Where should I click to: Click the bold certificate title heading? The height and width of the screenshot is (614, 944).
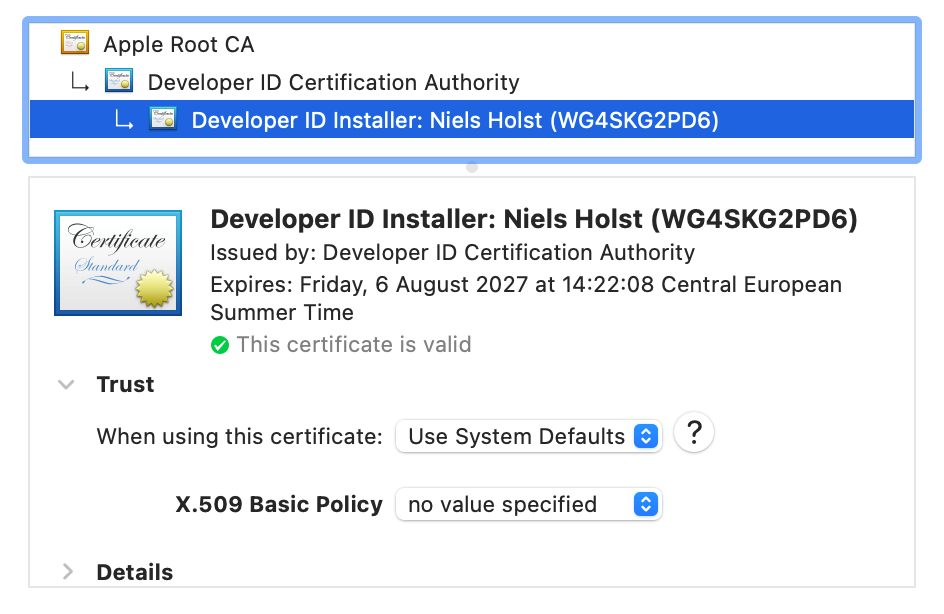[533, 219]
